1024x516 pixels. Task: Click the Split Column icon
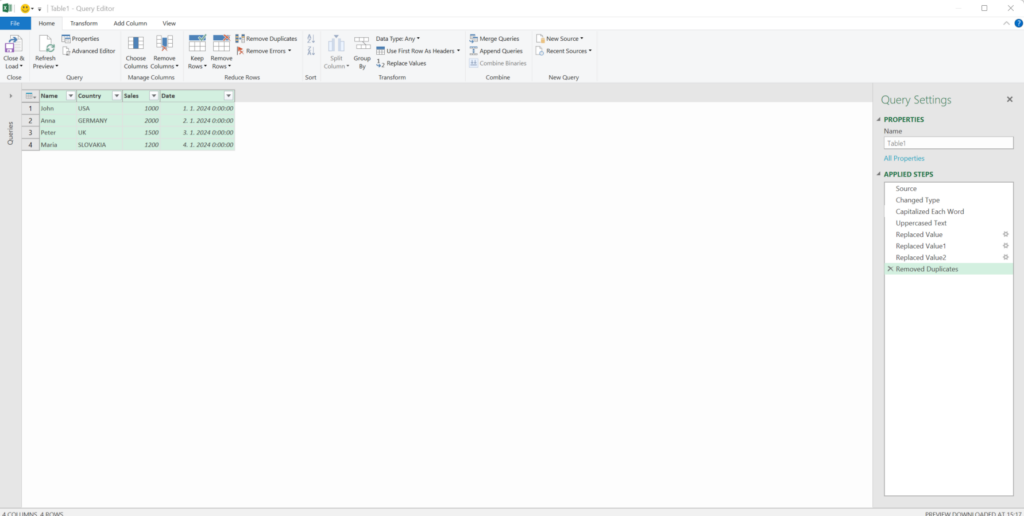click(x=336, y=44)
